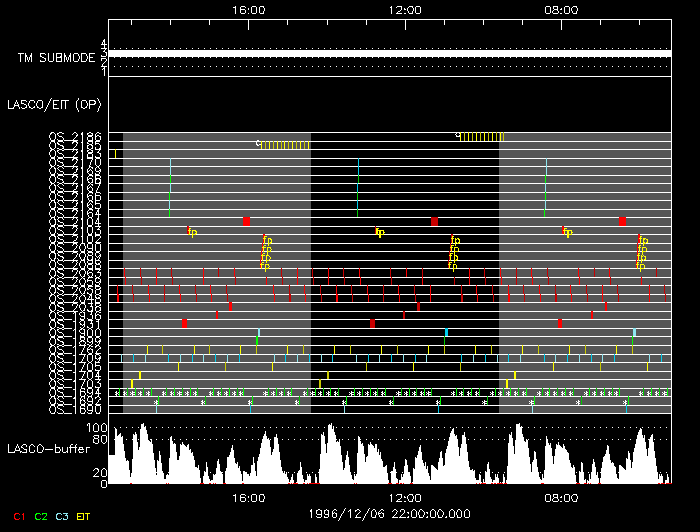Click the green C2 legend entry

41,516
